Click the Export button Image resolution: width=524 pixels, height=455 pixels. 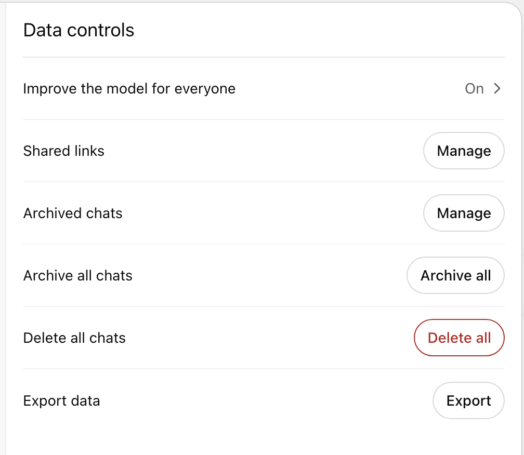click(469, 400)
